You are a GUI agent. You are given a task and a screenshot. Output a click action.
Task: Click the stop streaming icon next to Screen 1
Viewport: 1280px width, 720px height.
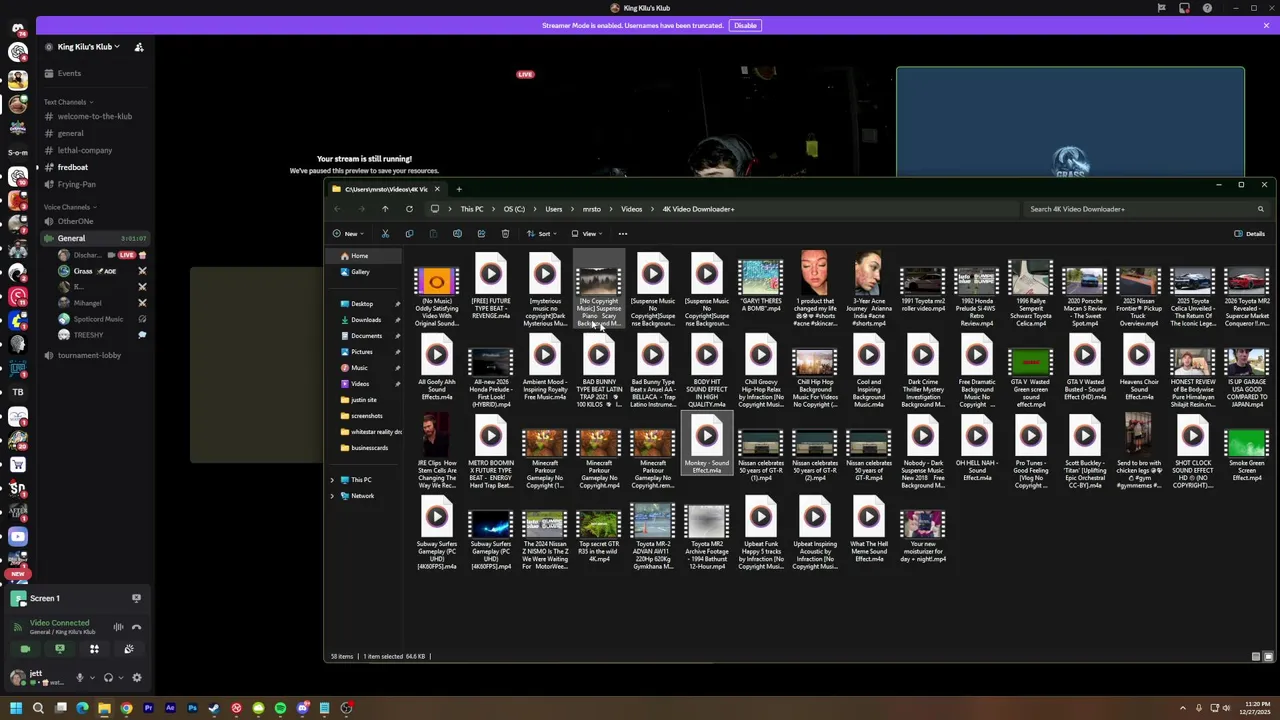tap(136, 598)
